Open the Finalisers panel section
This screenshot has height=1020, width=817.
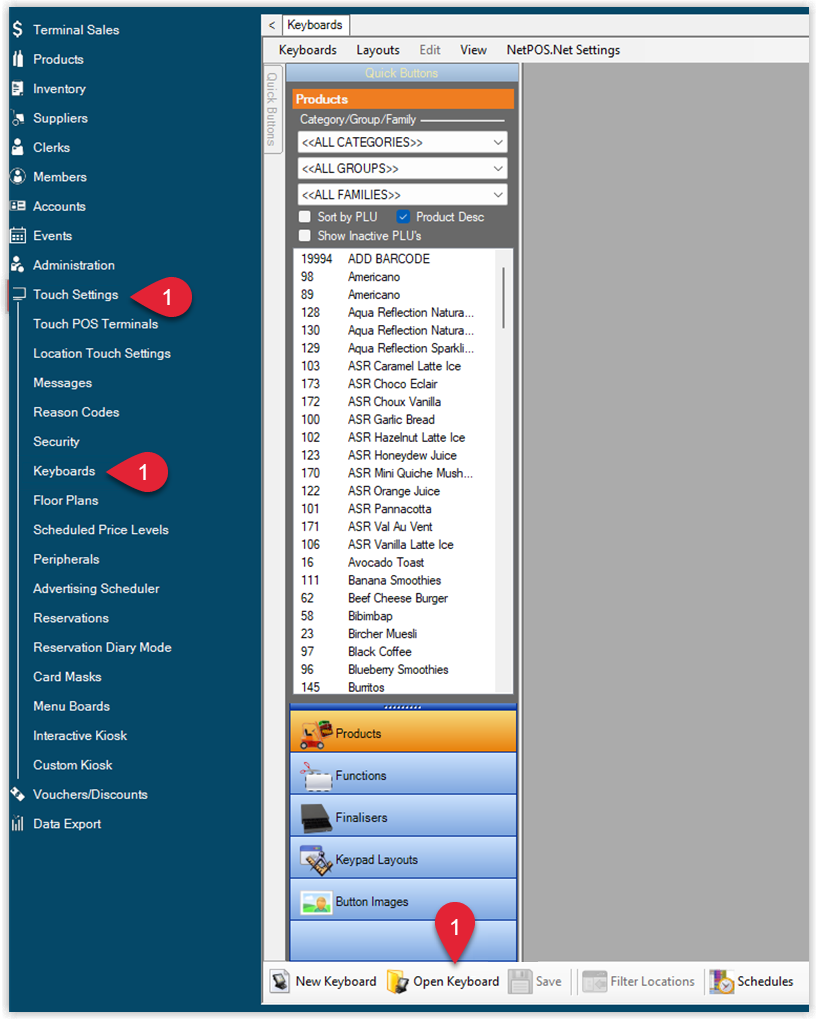pos(403,818)
